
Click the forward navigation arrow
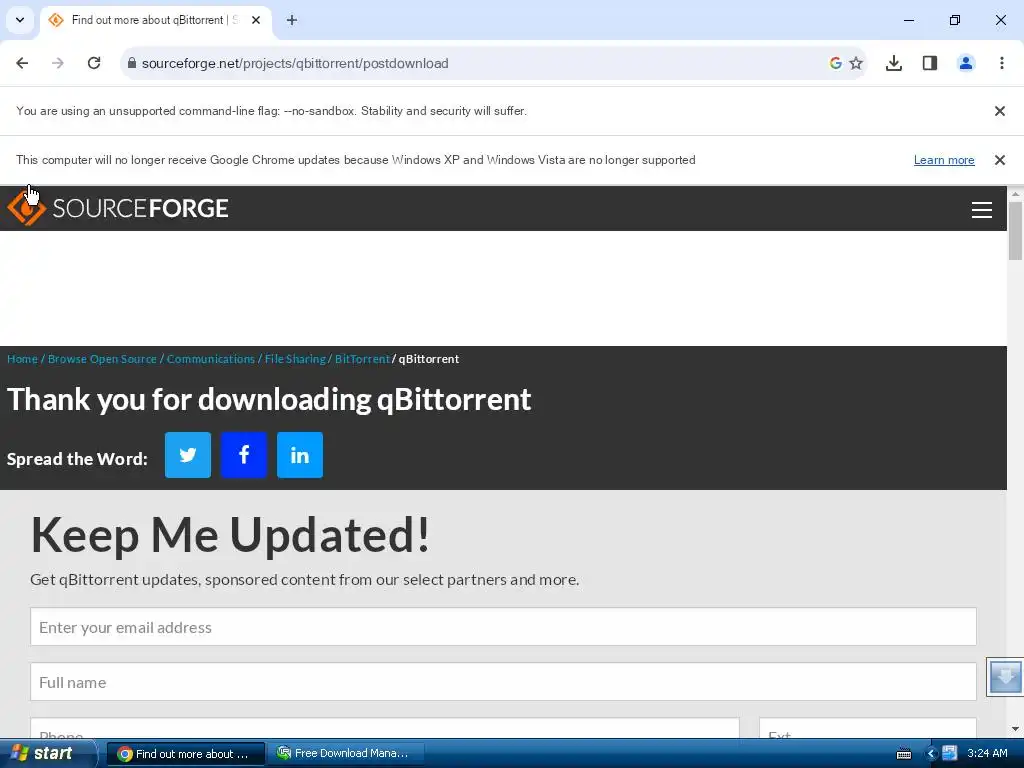tap(58, 63)
